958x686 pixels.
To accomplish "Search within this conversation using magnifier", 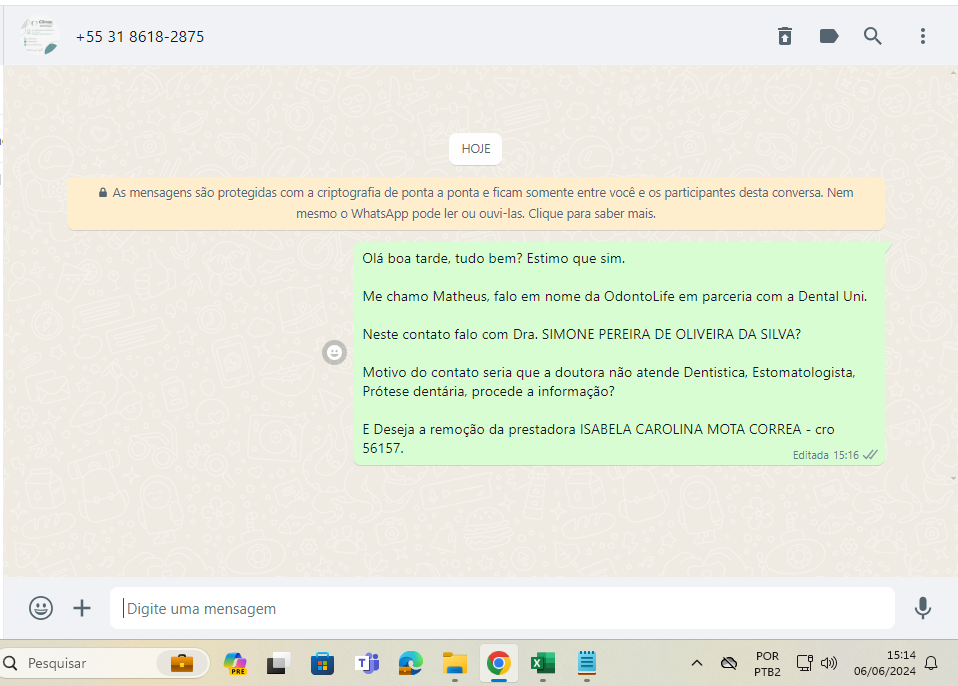I will [x=872, y=36].
